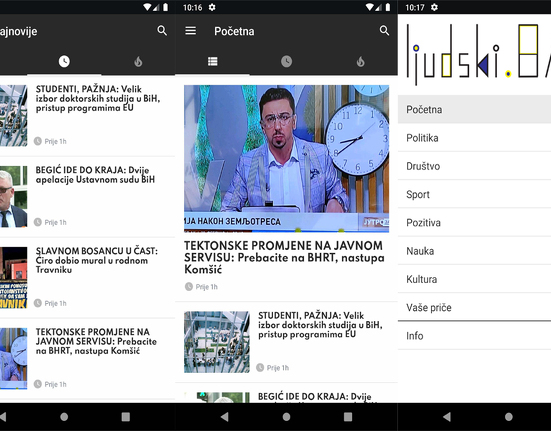Tap Android back button in Početna screen
The width and height of the screenshot is (551, 431).
pyautogui.click(x=225, y=417)
